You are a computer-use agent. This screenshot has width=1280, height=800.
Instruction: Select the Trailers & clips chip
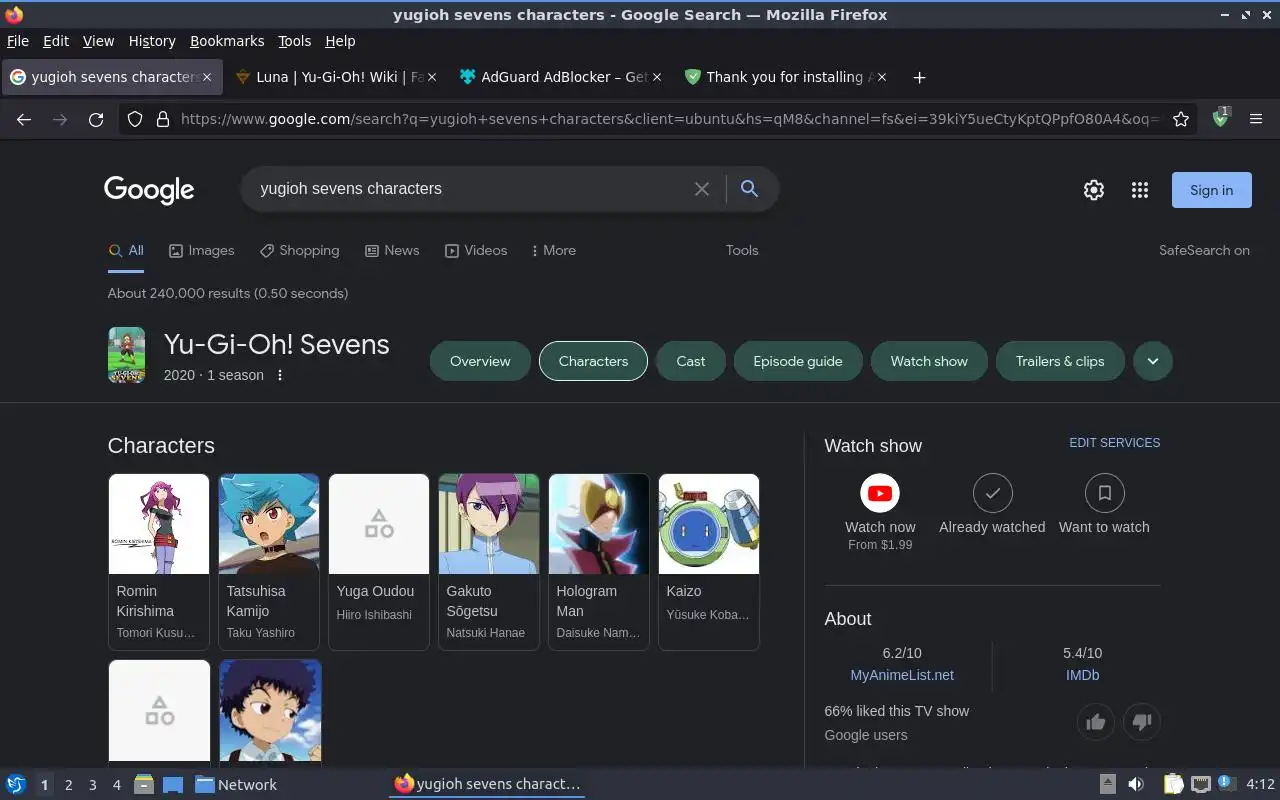(1060, 361)
